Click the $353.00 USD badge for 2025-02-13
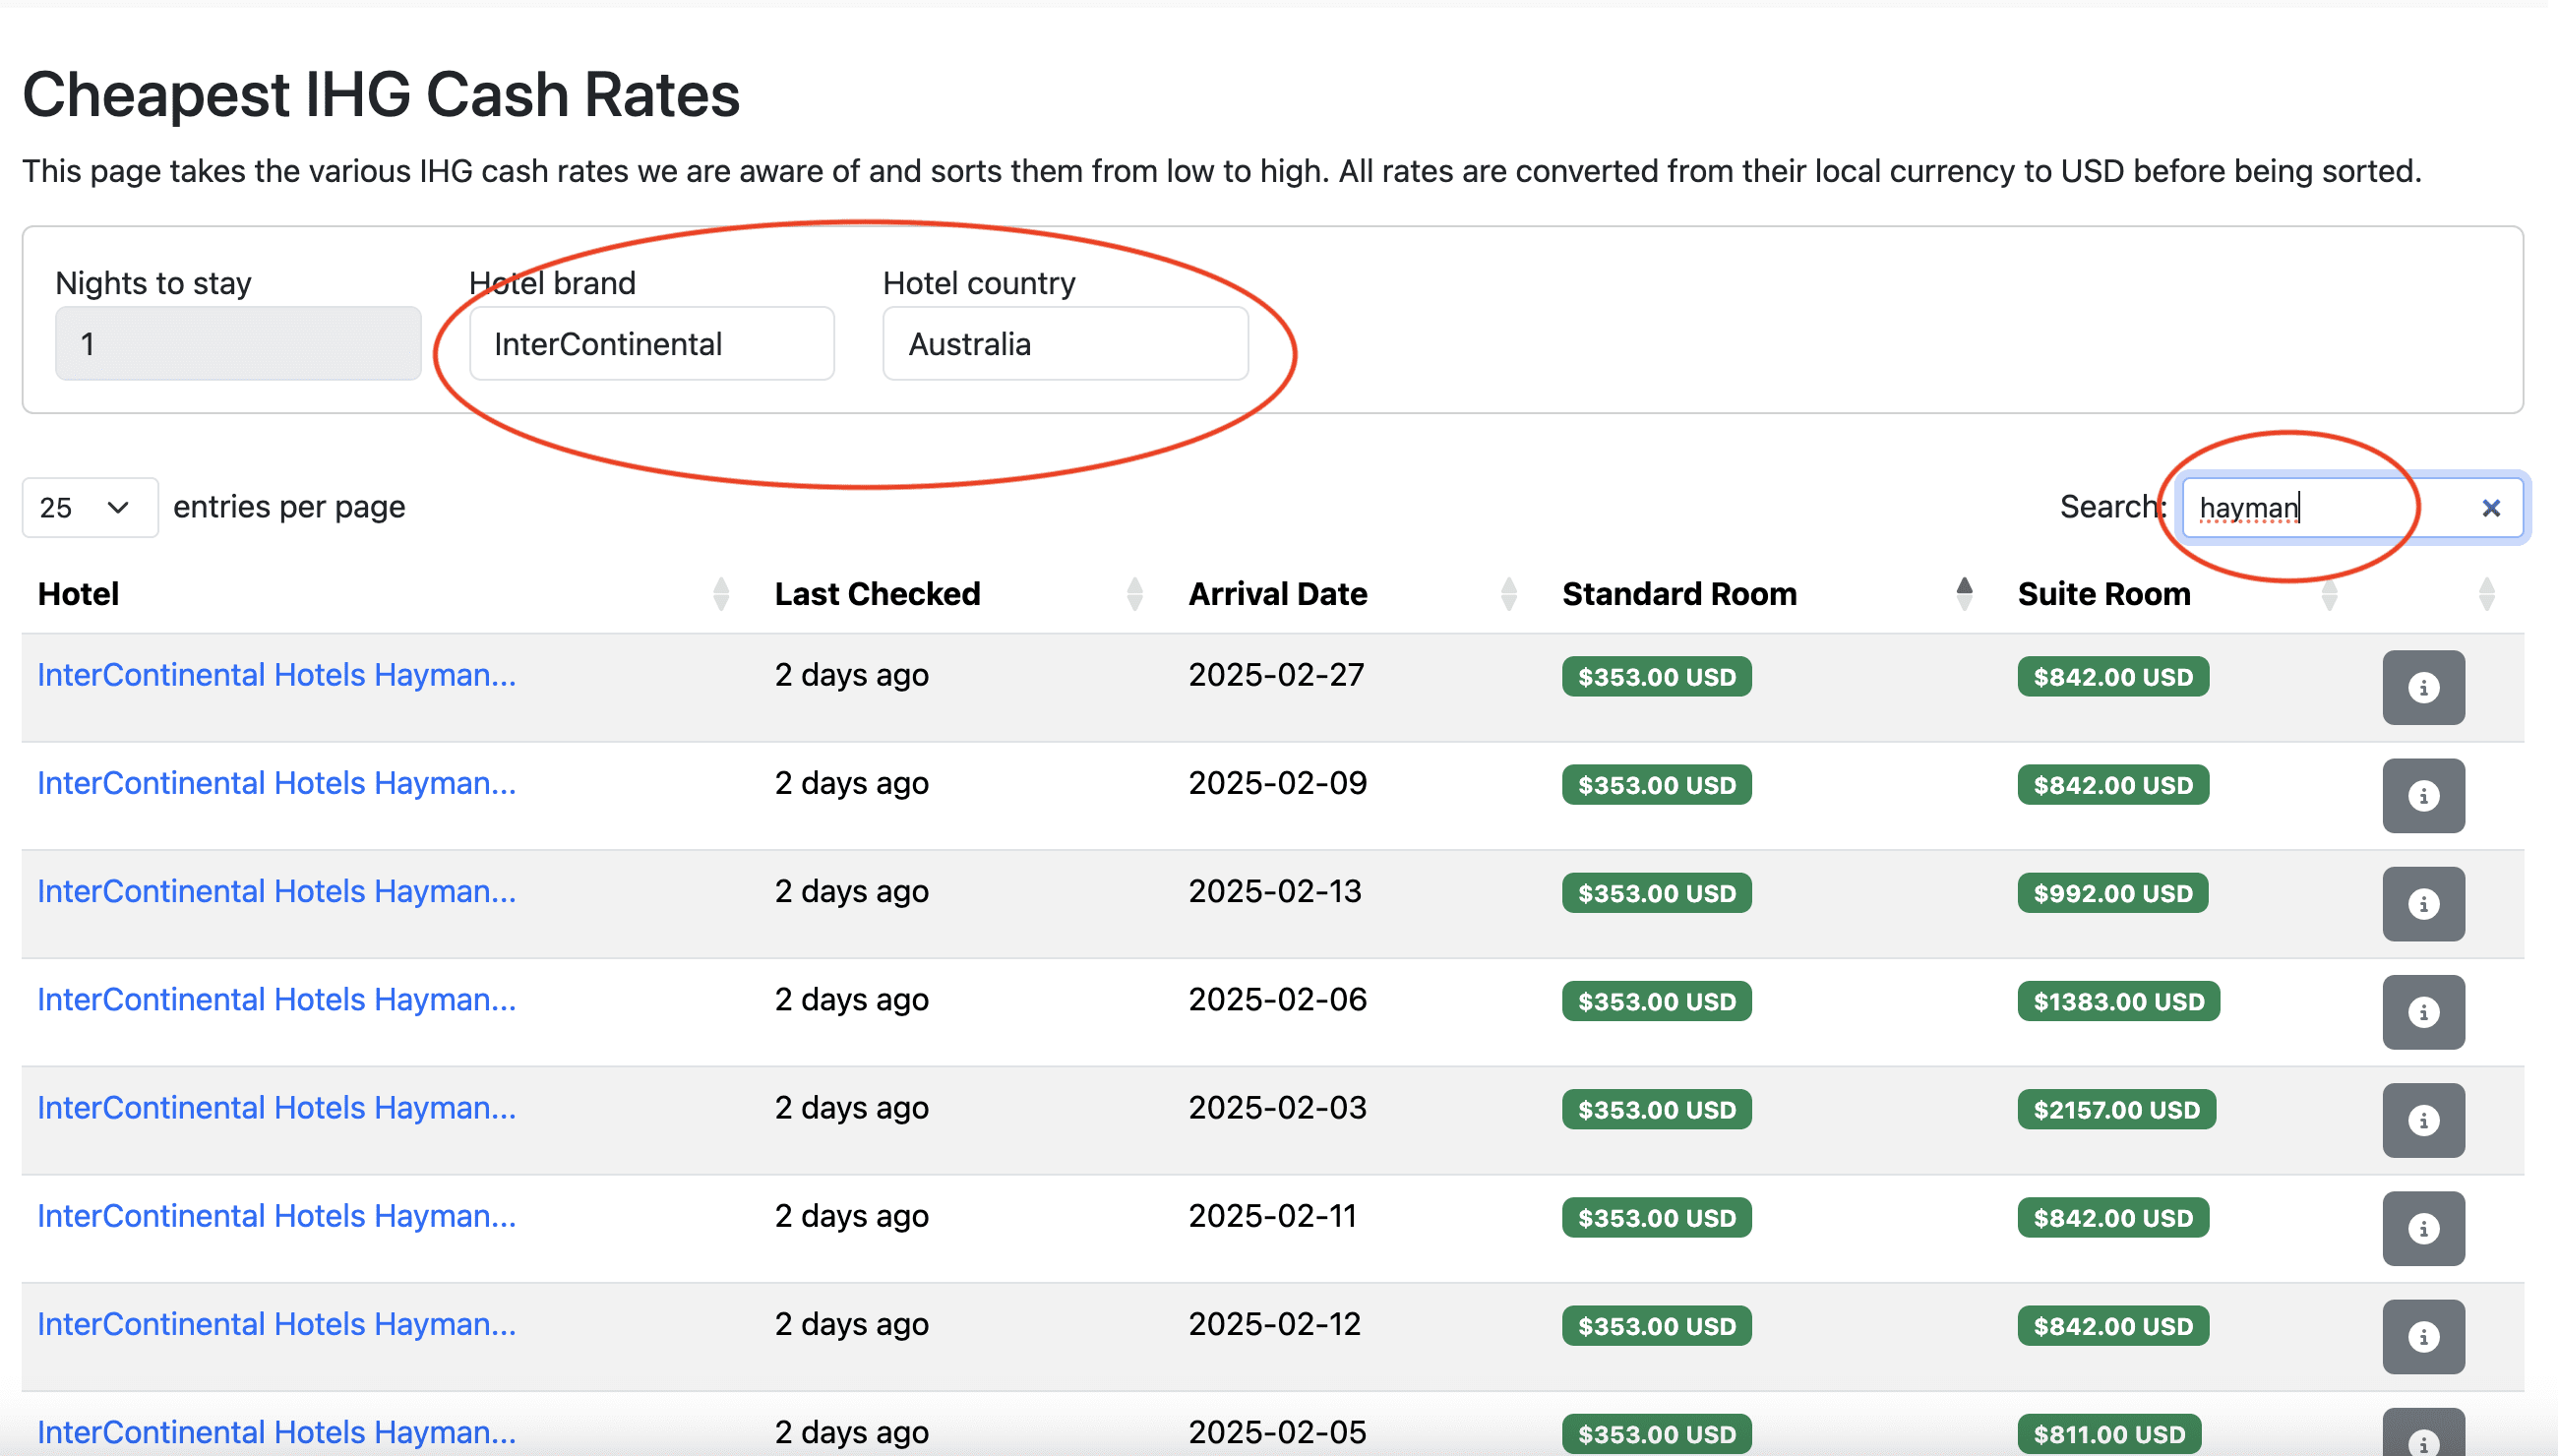 tap(1656, 893)
